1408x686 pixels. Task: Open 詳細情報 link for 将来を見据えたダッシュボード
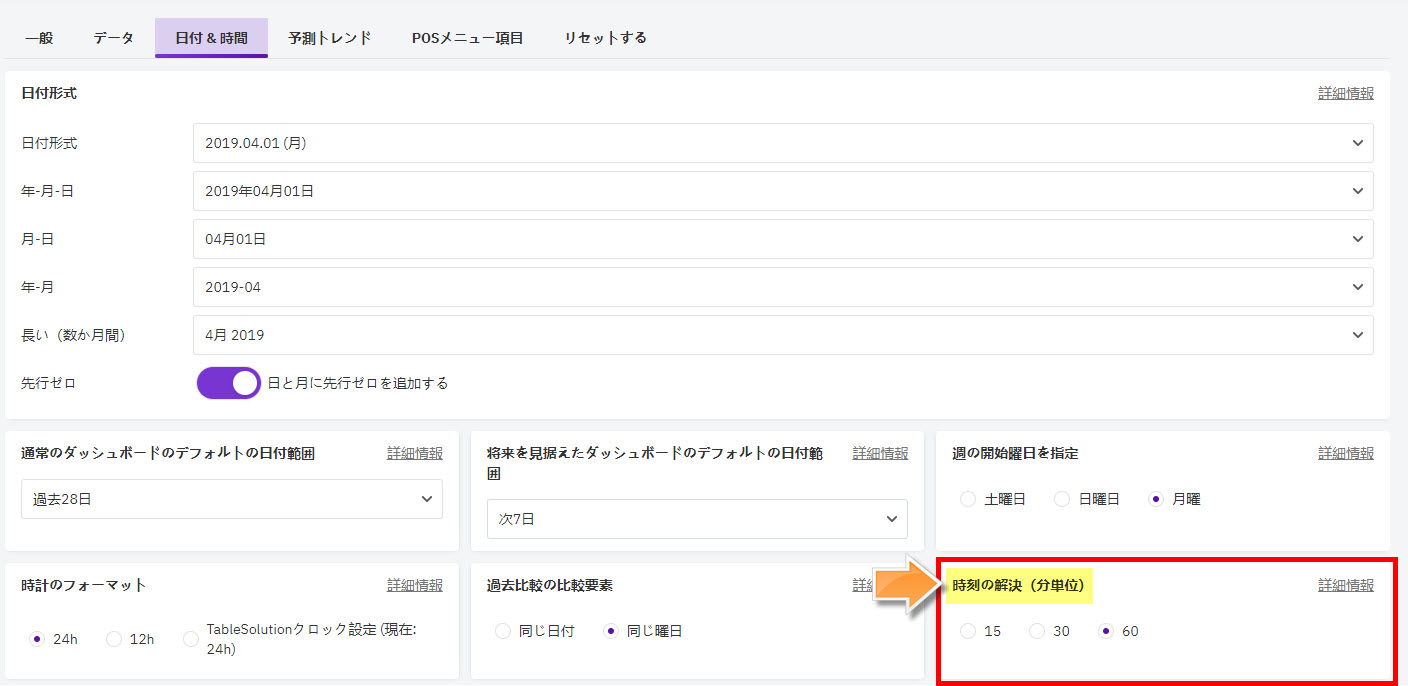[880, 453]
